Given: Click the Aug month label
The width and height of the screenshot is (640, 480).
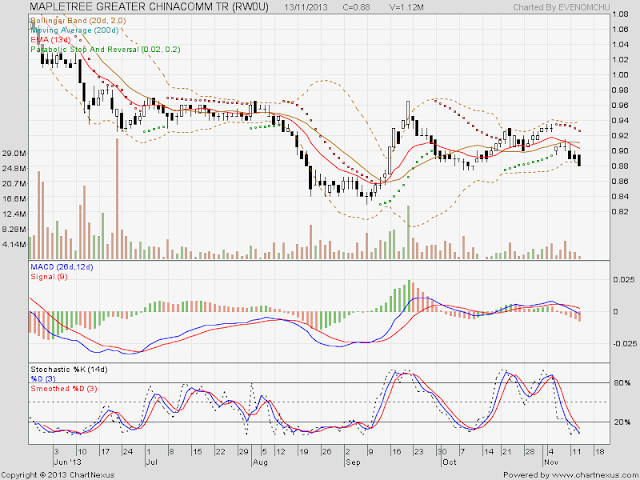Looking at the screenshot, I should click(x=260, y=462).
